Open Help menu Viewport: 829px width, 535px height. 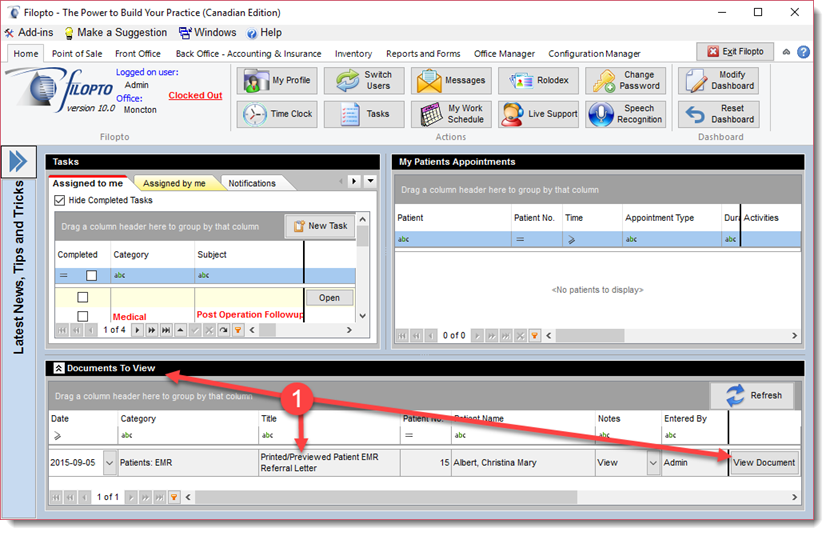click(264, 33)
